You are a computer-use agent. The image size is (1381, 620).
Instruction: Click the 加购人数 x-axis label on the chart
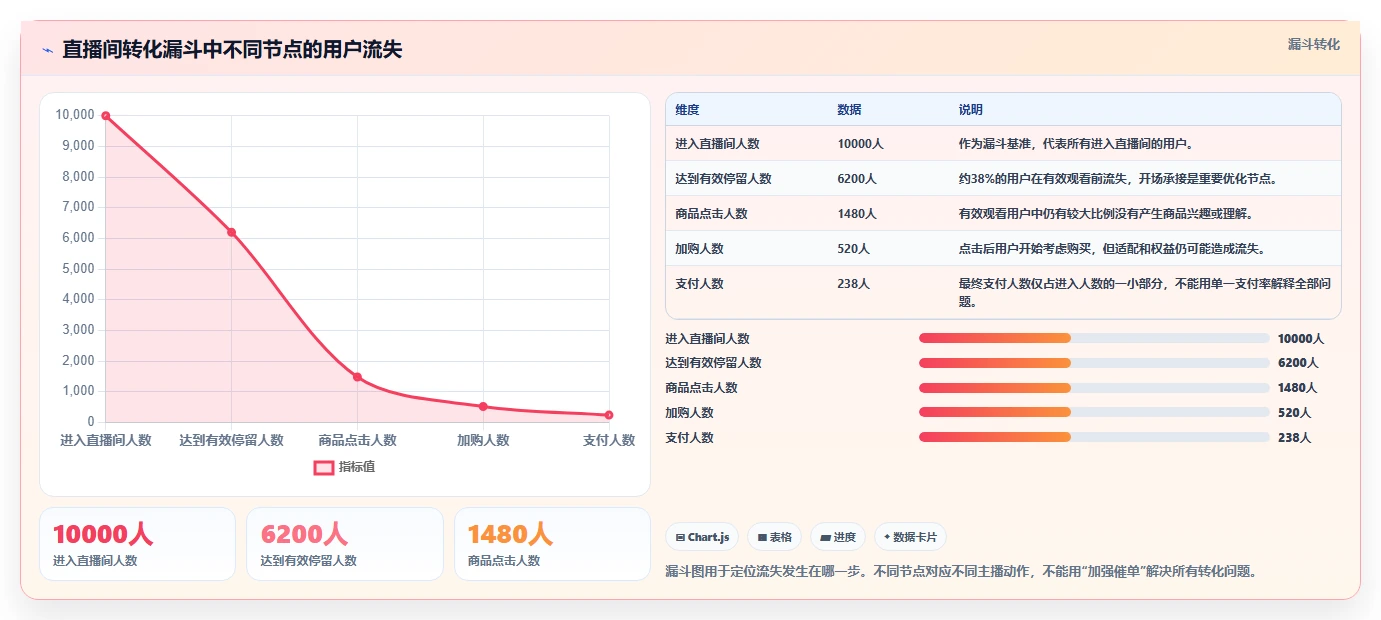pos(483,440)
